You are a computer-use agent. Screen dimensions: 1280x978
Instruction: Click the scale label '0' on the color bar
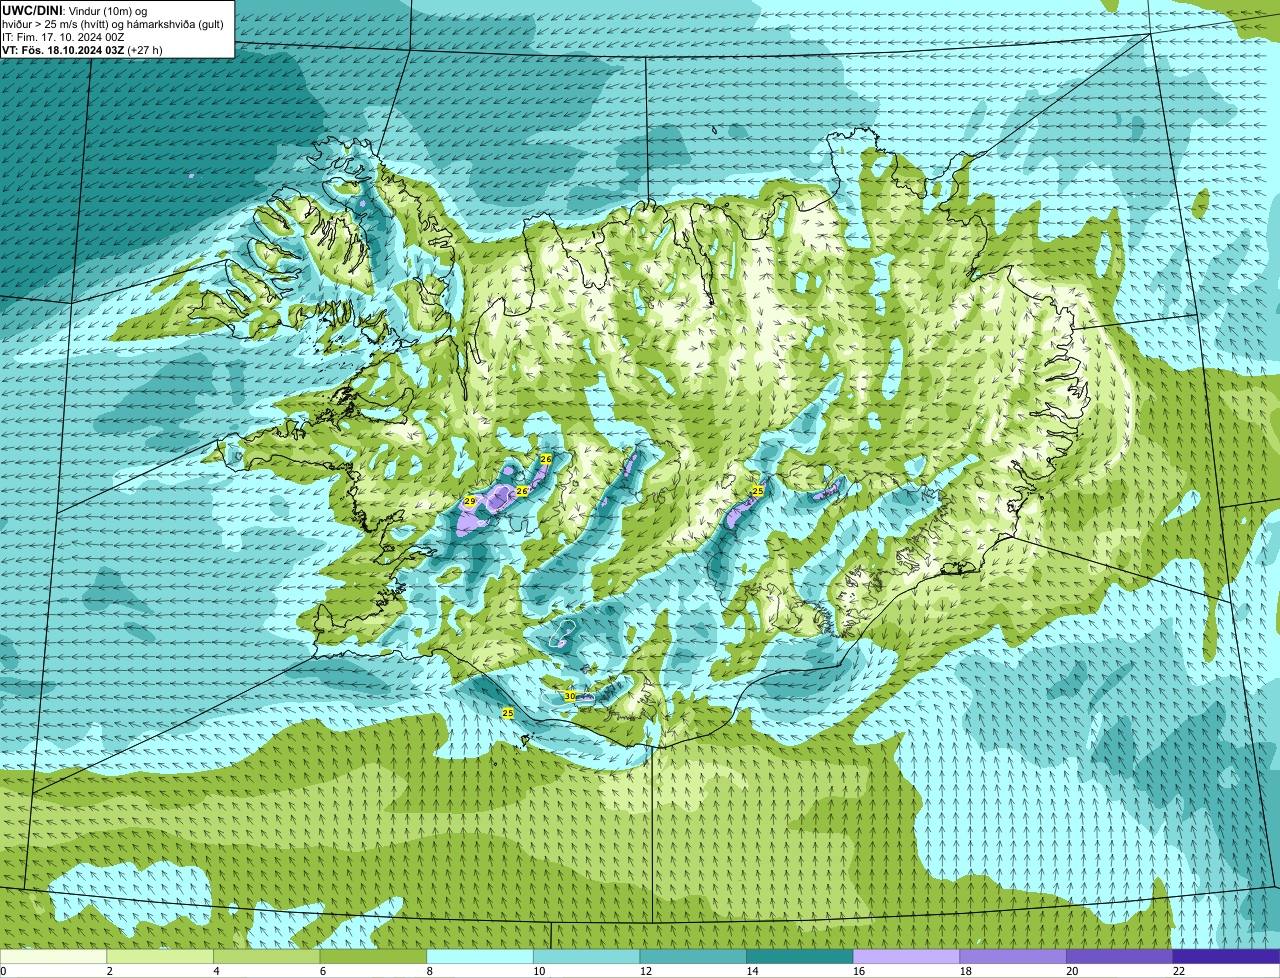pyautogui.click(x=3, y=971)
